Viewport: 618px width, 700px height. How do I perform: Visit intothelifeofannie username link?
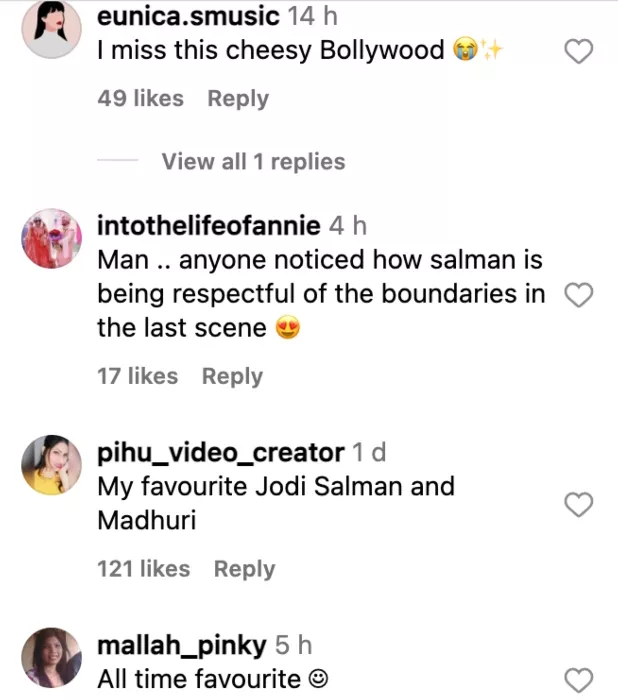[x=208, y=226]
